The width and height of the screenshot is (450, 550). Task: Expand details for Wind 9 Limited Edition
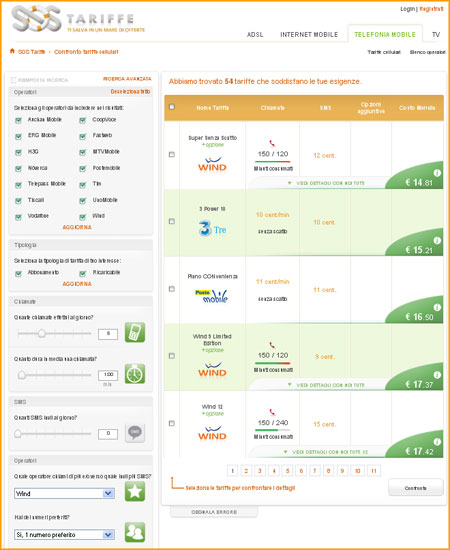[x=326, y=385]
